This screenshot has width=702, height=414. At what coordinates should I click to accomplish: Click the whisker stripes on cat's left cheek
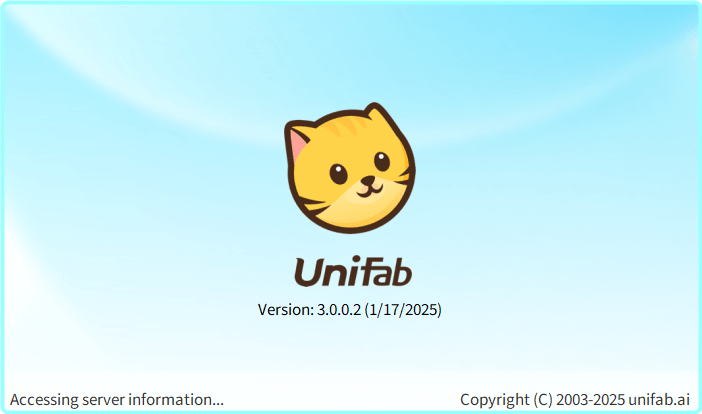coord(310,205)
